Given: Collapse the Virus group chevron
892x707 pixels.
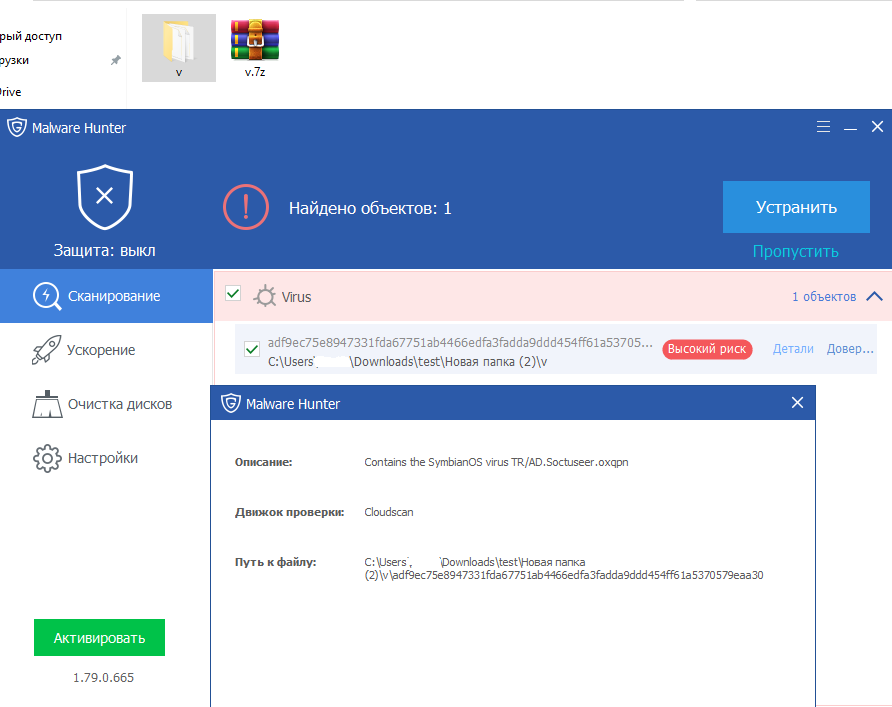Looking at the screenshot, I should (x=874, y=296).
